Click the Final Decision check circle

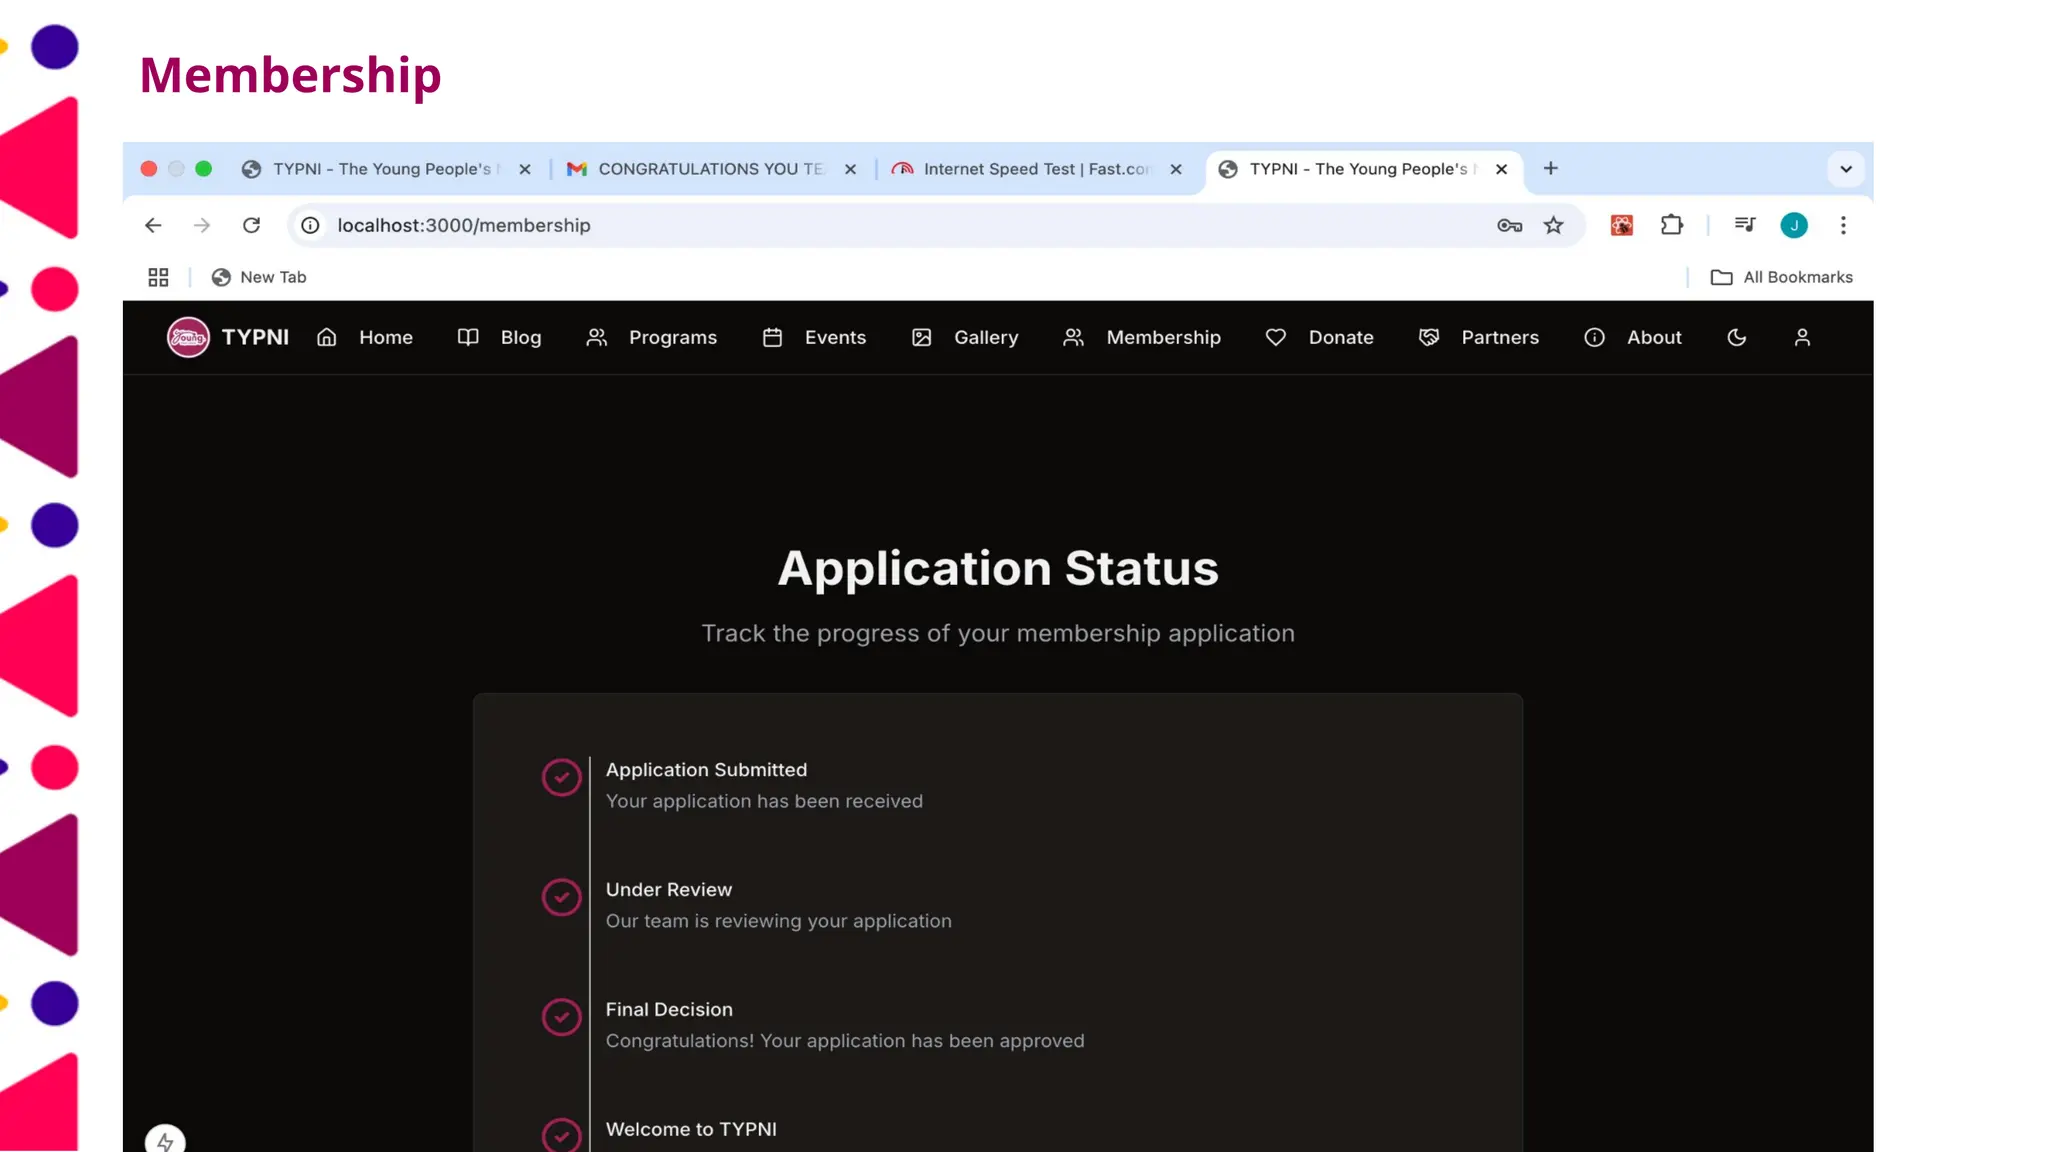tap(562, 1017)
